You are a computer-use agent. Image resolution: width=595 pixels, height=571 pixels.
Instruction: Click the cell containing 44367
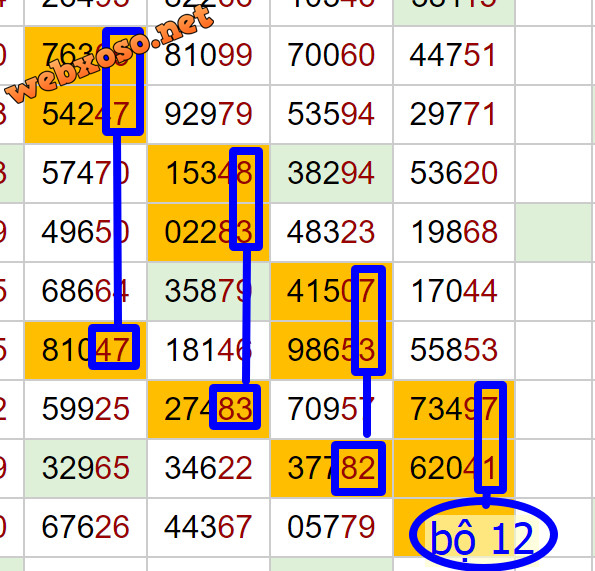(208, 527)
